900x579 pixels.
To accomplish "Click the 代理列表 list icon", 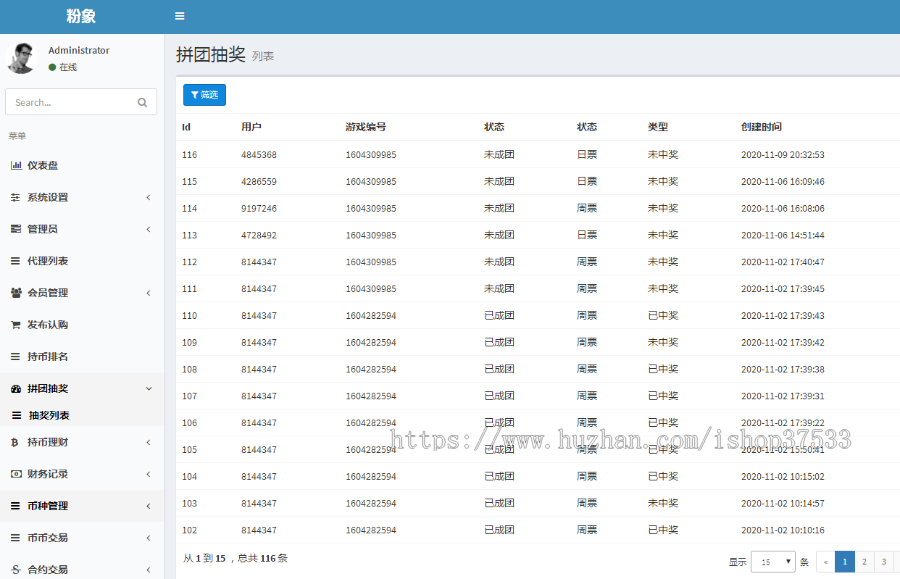I will pos(15,261).
